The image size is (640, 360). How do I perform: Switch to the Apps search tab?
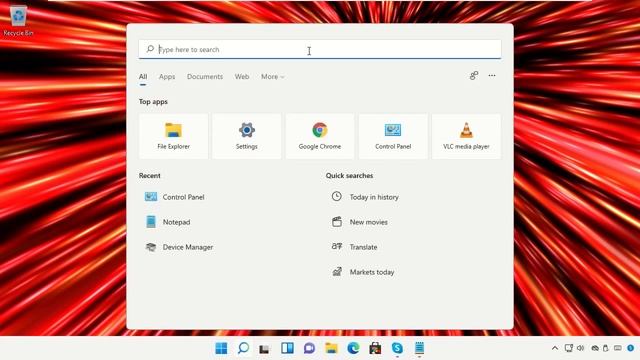167,76
